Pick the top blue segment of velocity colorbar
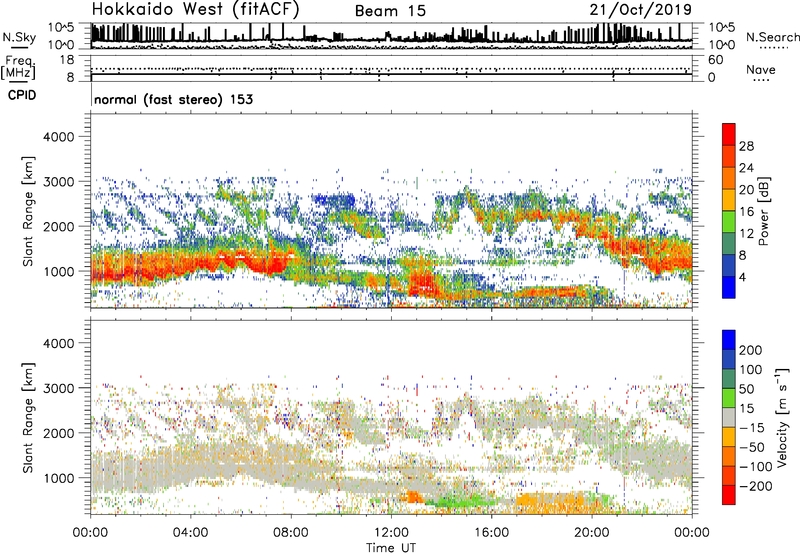Viewport: 800px width, 554px height. coord(729,340)
